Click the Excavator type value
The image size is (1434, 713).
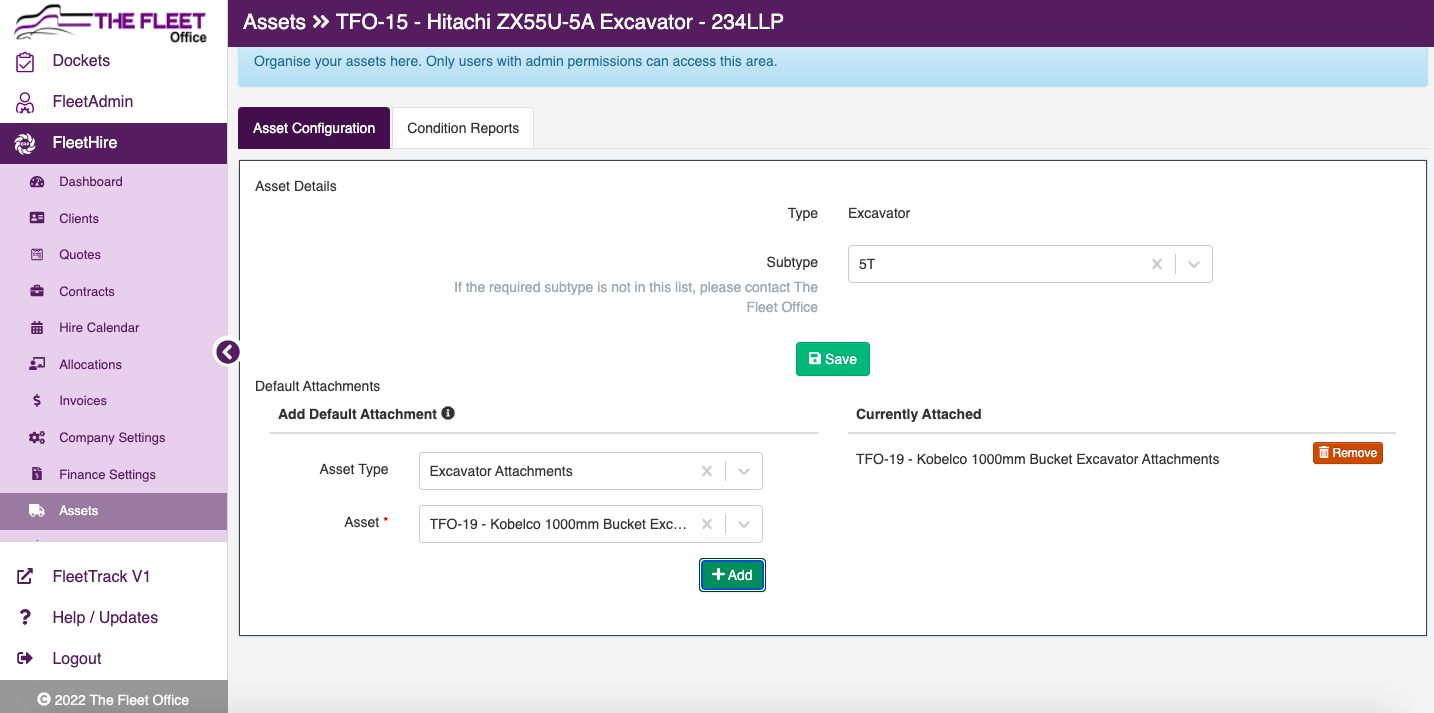point(879,213)
